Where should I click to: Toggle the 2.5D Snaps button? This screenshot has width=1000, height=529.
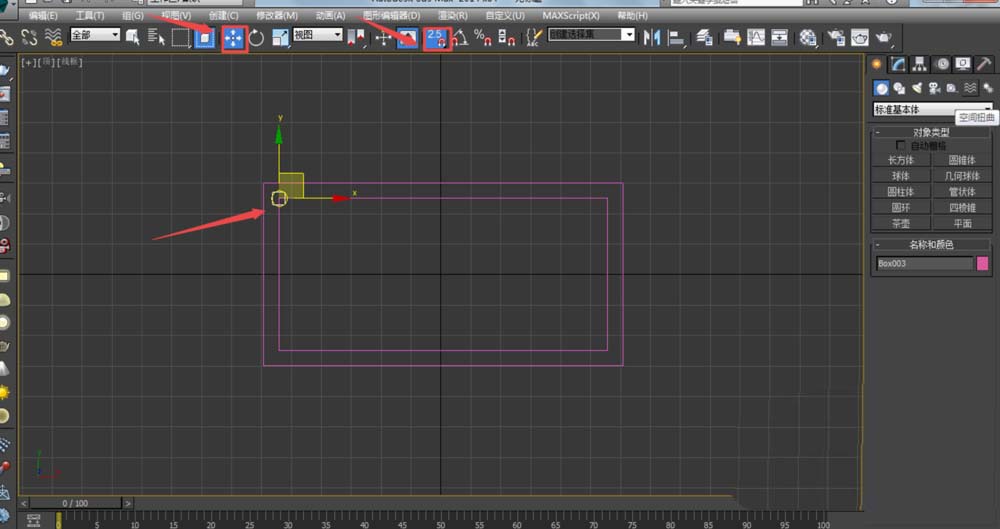(x=436, y=38)
